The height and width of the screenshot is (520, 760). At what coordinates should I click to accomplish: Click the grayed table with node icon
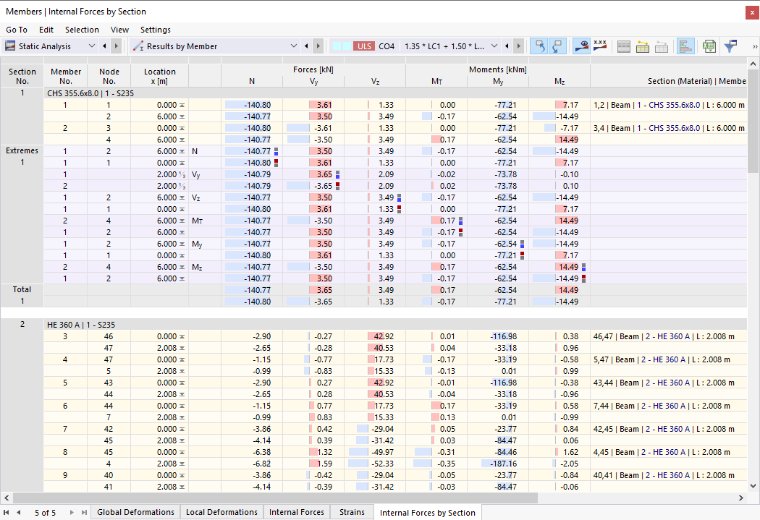661,47
